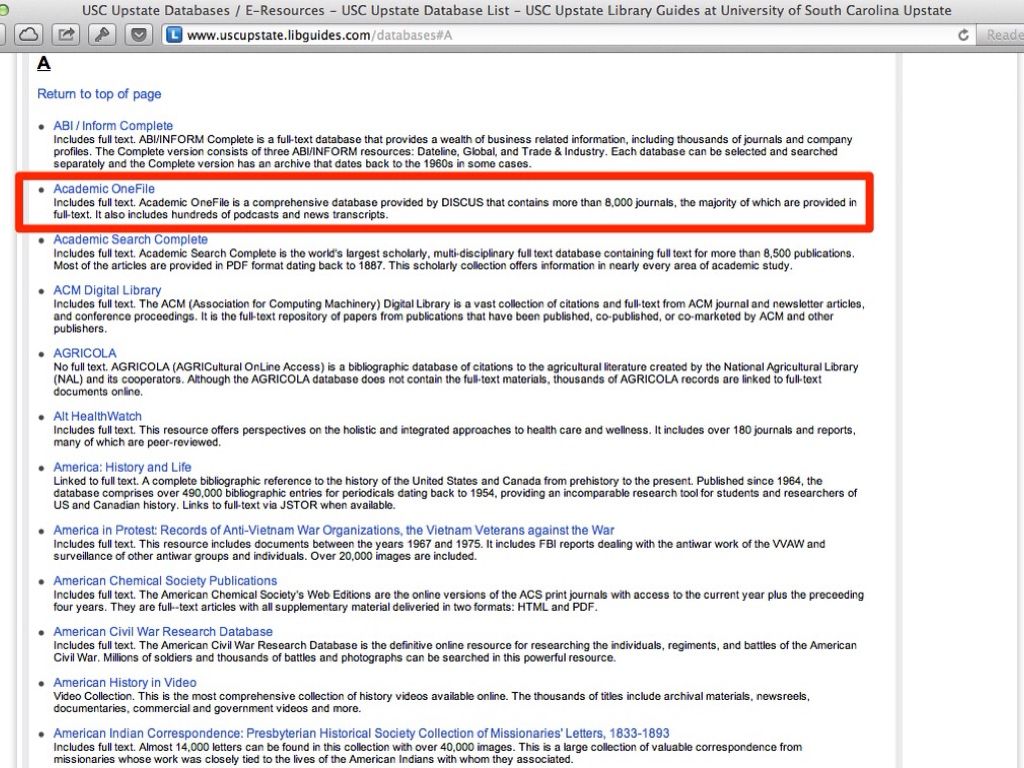
Task: Click America: History and Life link
Action: point(122,468)
